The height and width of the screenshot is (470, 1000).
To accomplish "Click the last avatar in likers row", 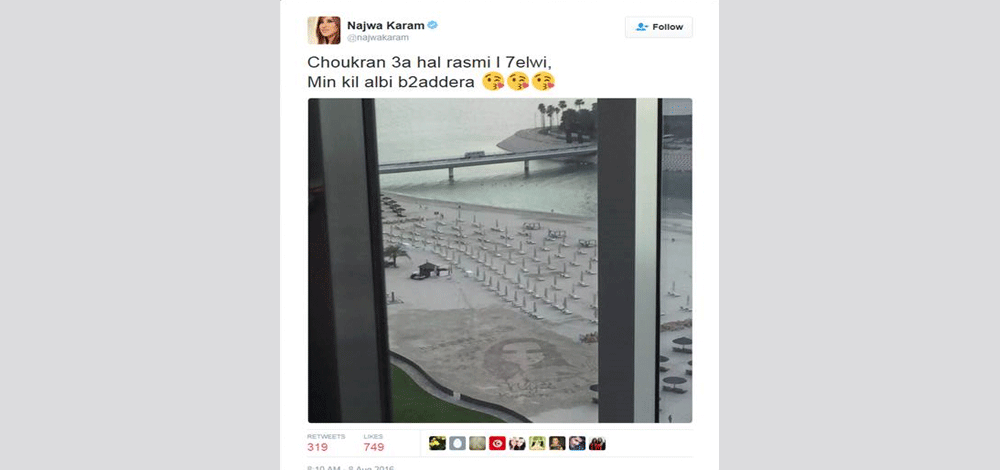I will [597, 443].
